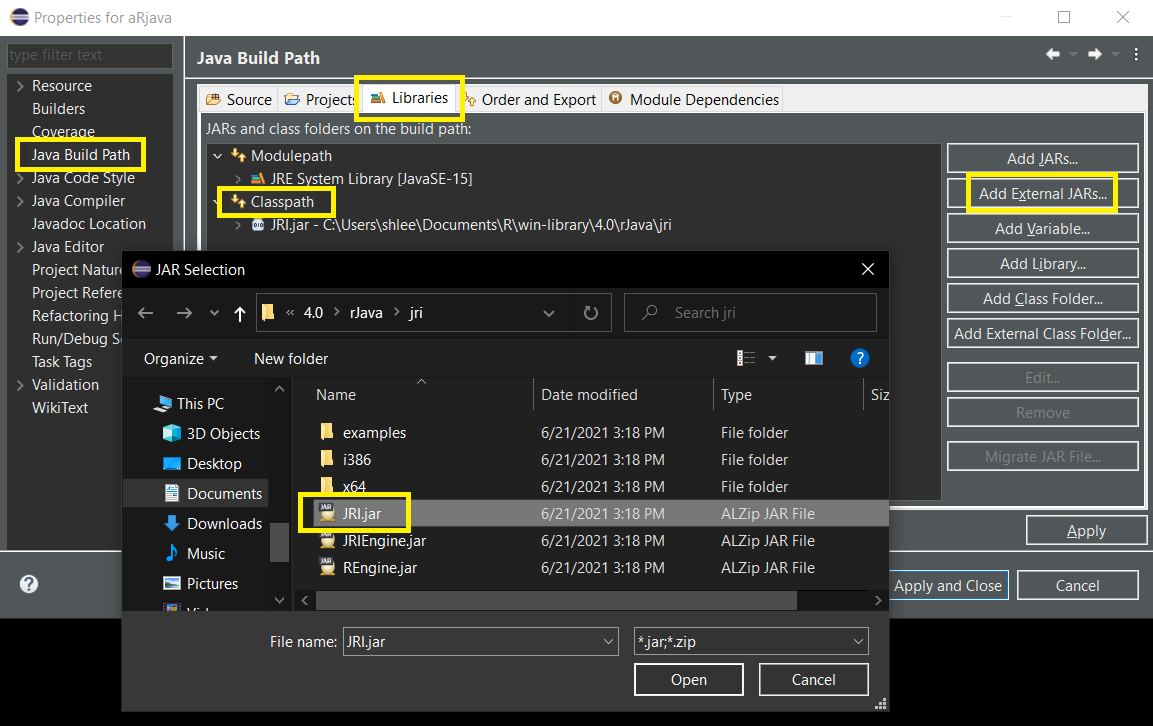
Task: Click the back arrow in Java Build Path header
Action: (x=1052, y=54)
